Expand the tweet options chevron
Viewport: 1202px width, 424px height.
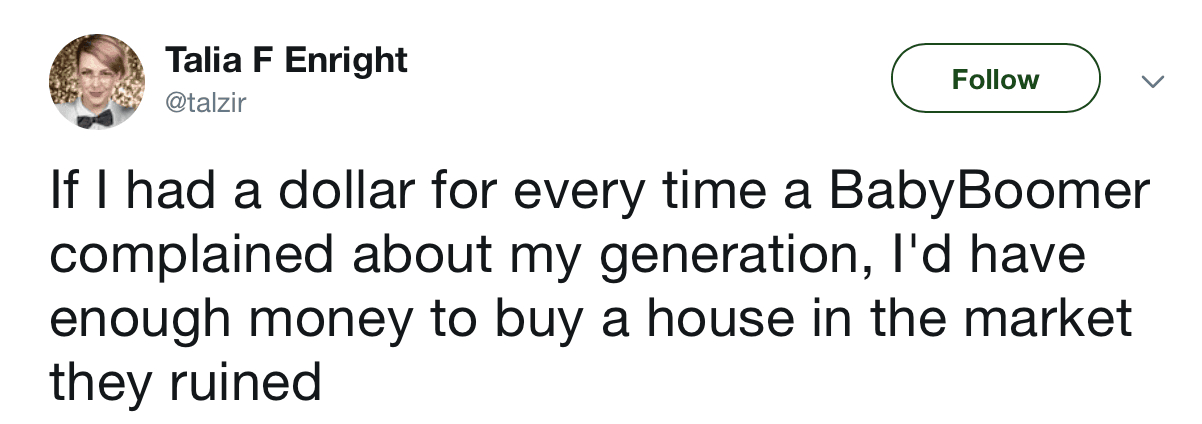point(1153,81)
